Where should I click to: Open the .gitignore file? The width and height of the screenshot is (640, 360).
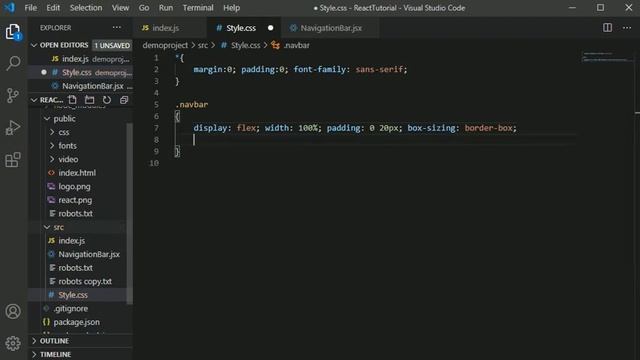(x=71, y=309)
